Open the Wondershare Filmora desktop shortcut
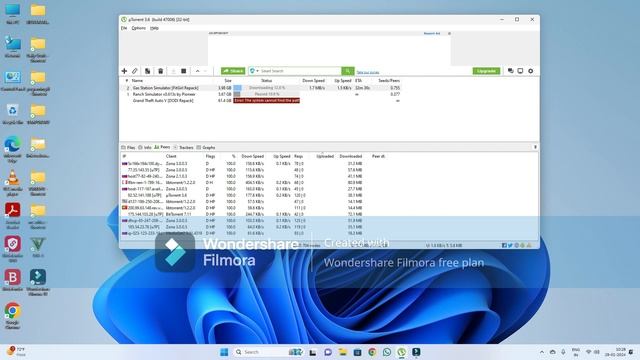 (x=38, y=282)
